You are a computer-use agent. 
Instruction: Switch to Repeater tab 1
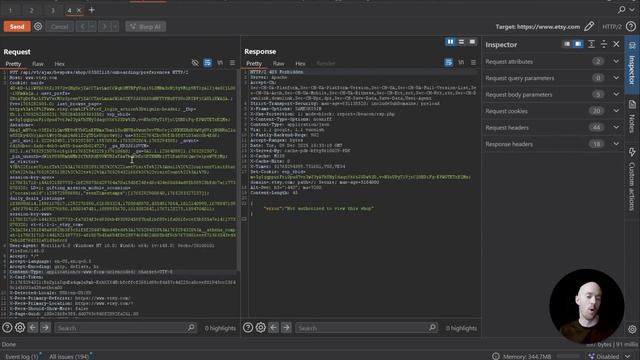click(10, 10)
